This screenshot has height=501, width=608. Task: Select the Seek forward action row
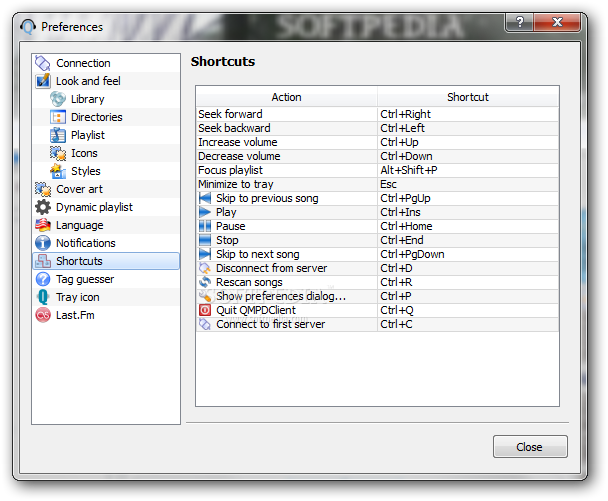(x=287, y=114)
